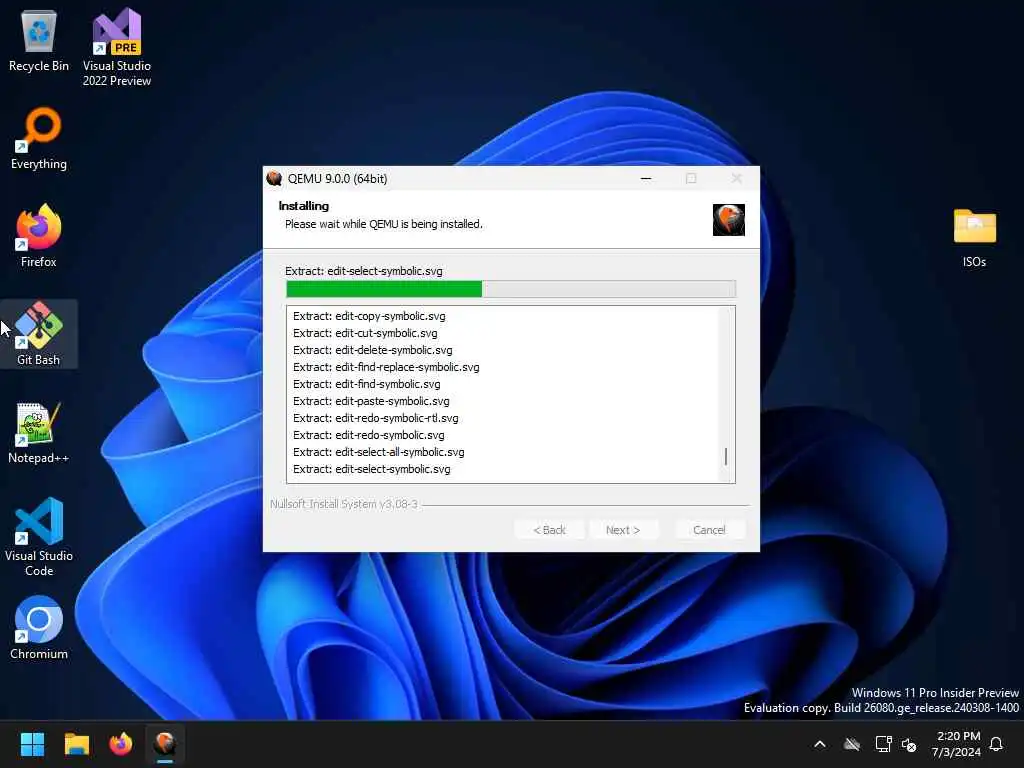The height and width of the screenshot is (768, 1024).
Task: Select 'Extract: edit-select-all-symbolic.svg' log line
Action: coord(379,452)
